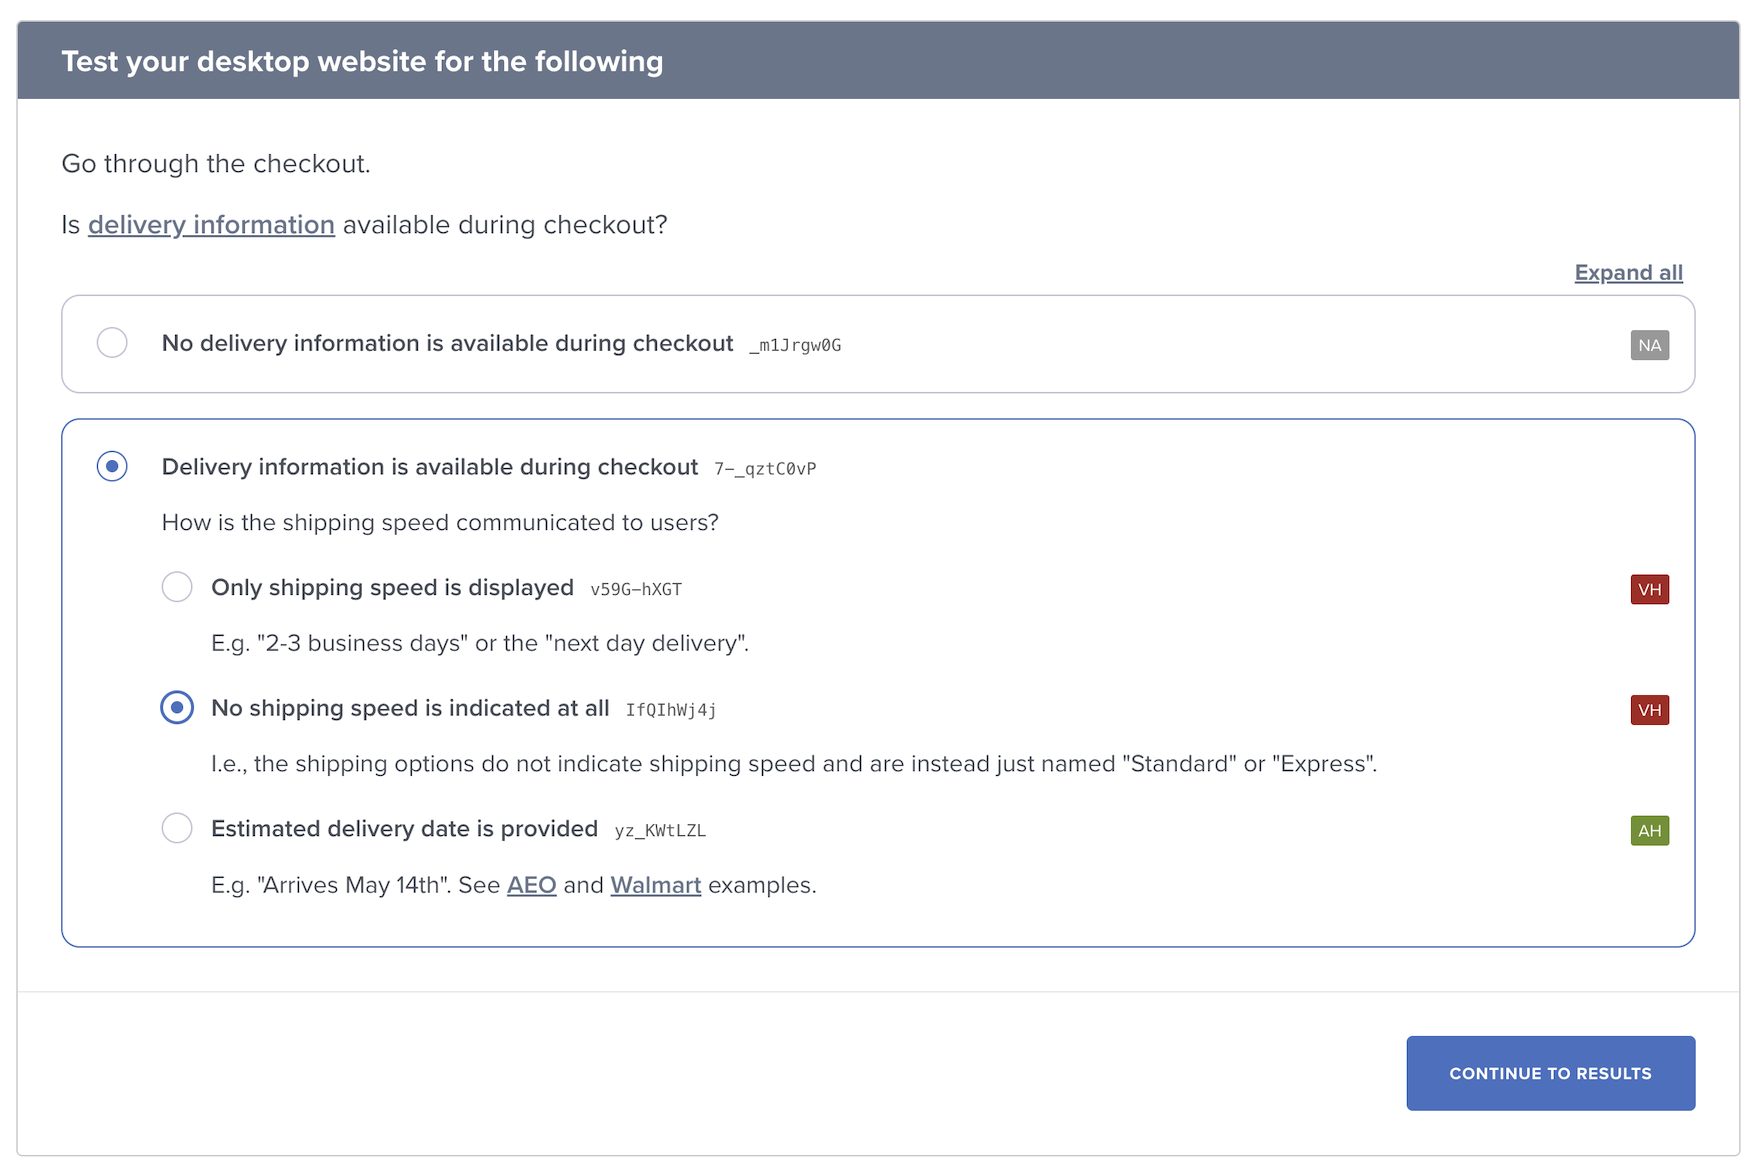Select the 'No delivery information is available' radio button
1760x1175 pixels.
[112, 343]
